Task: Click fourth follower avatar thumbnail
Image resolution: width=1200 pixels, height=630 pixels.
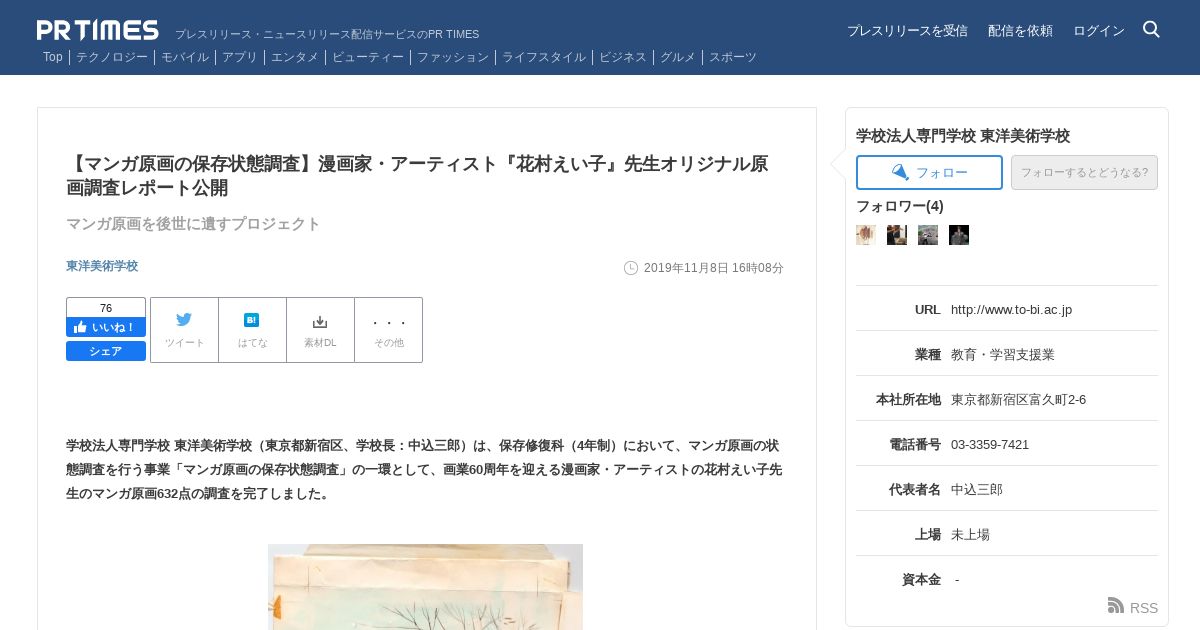Action: (x=959, y=235)
